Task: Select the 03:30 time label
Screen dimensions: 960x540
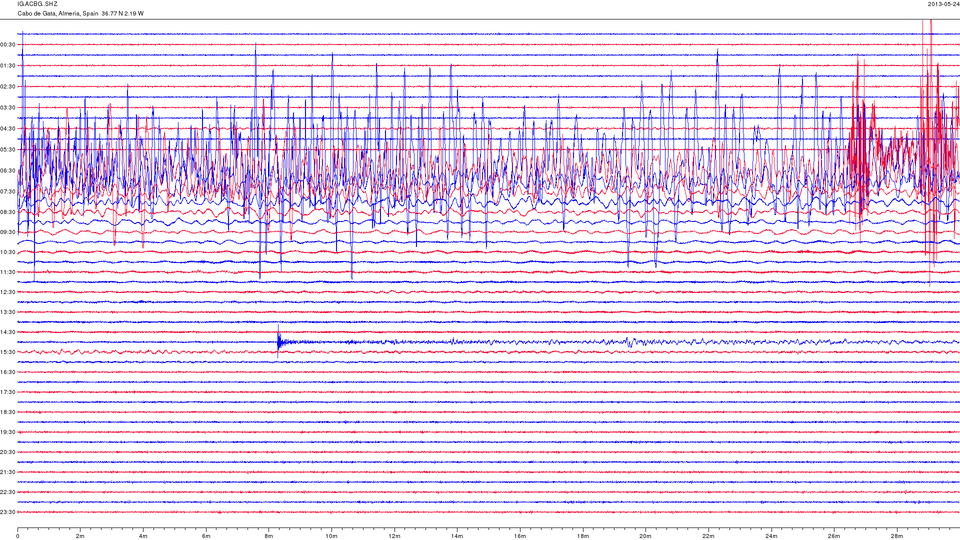Action: pos(7,107)
